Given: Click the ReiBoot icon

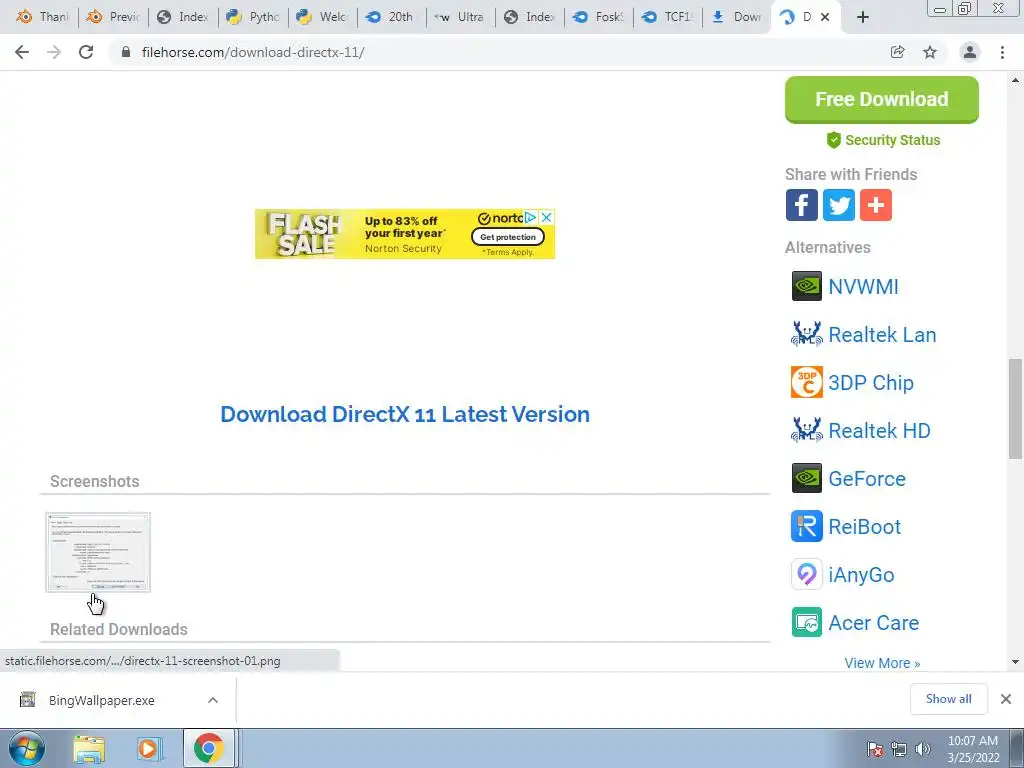Looking at the screenshot, I should click(807, 526).
